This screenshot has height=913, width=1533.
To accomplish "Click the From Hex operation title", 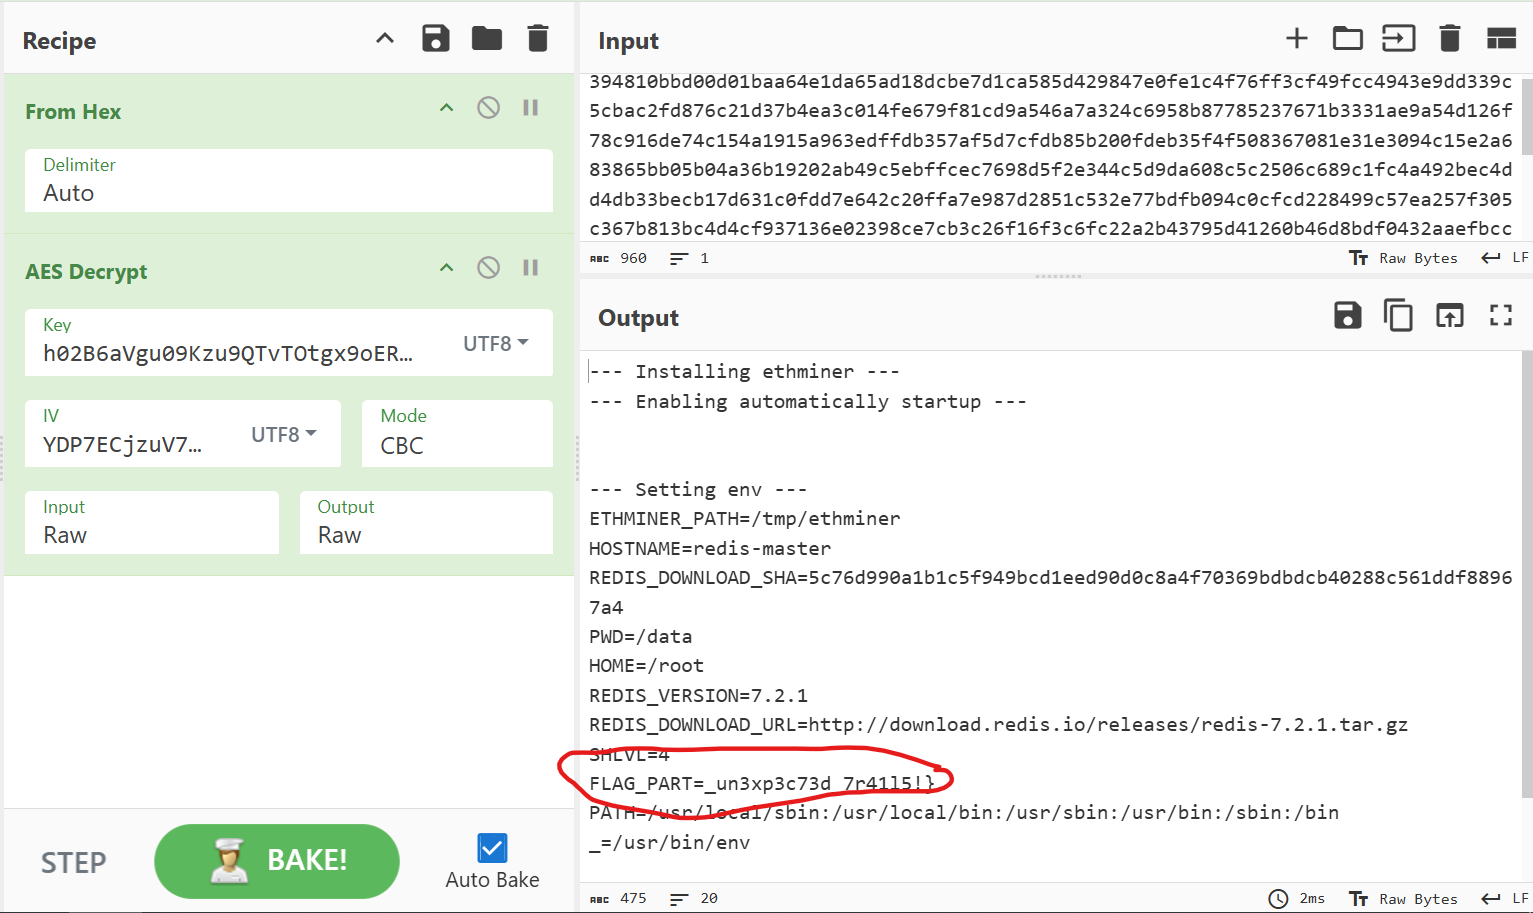I will [73, 112].
